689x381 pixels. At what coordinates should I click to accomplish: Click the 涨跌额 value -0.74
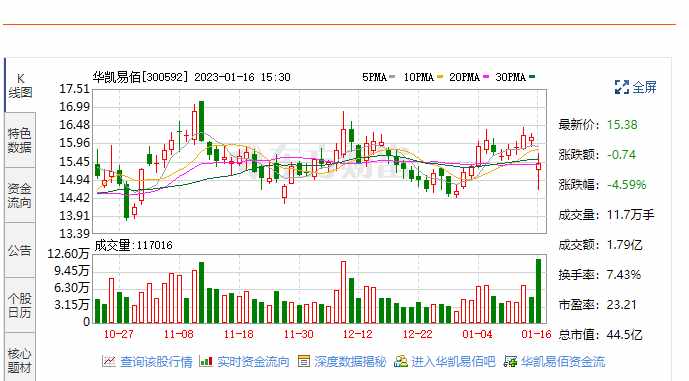[621, 155]
